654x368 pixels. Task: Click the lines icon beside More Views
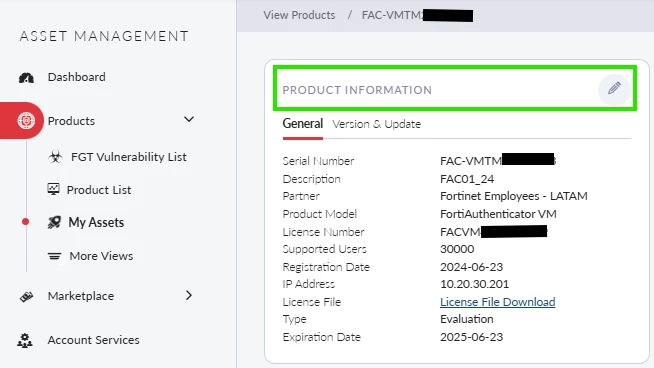(x=54, y=256)
